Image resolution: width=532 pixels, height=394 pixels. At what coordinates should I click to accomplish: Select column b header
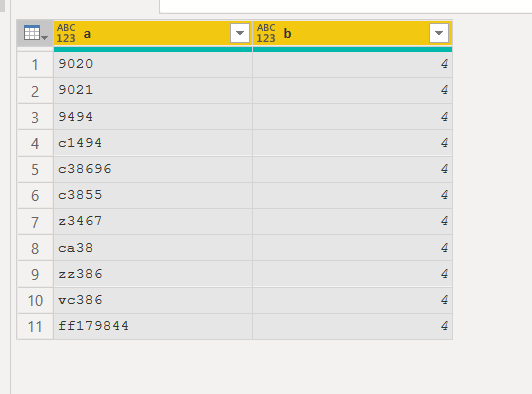[353, 33]
